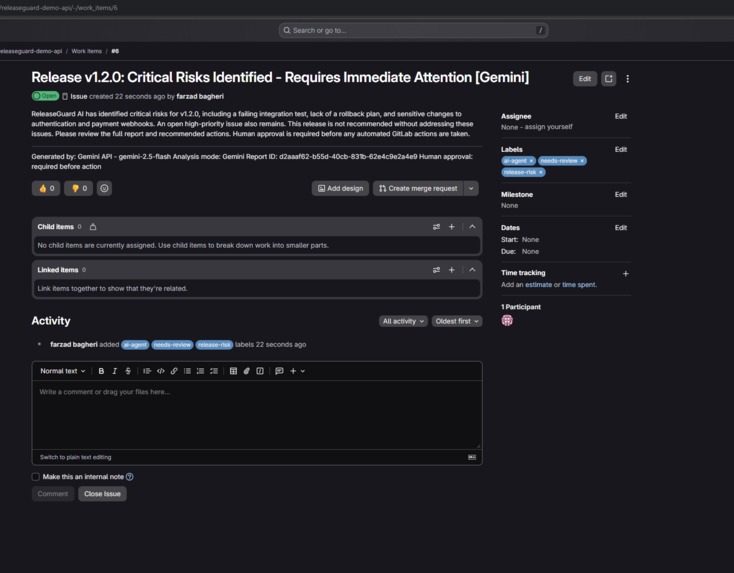Viewport: 734px width, 573px height.
Task: Add a task checklist to comment
Action: (214, 371)
